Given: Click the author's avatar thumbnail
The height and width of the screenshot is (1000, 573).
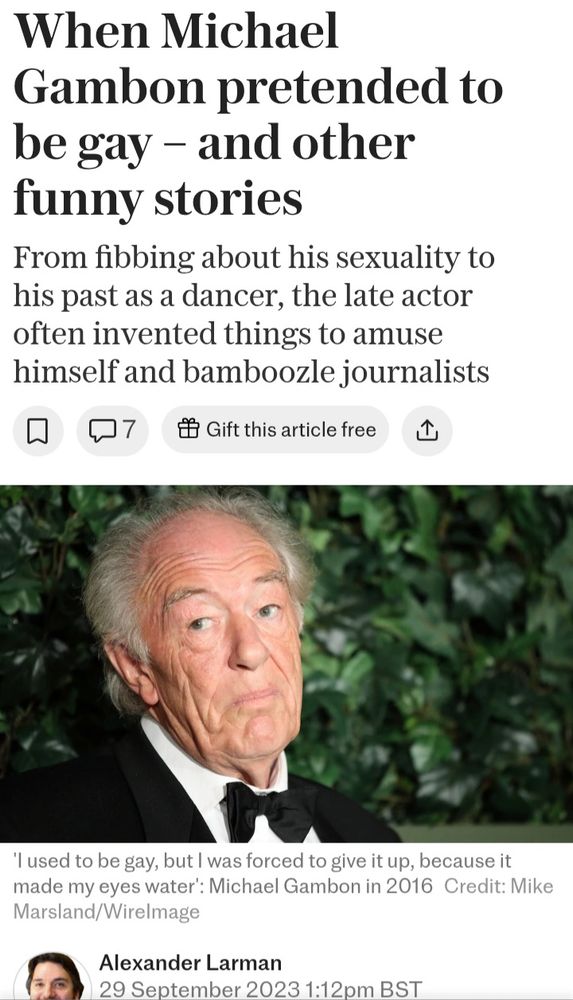Looking at the screenshot, I should pos(53,977).
